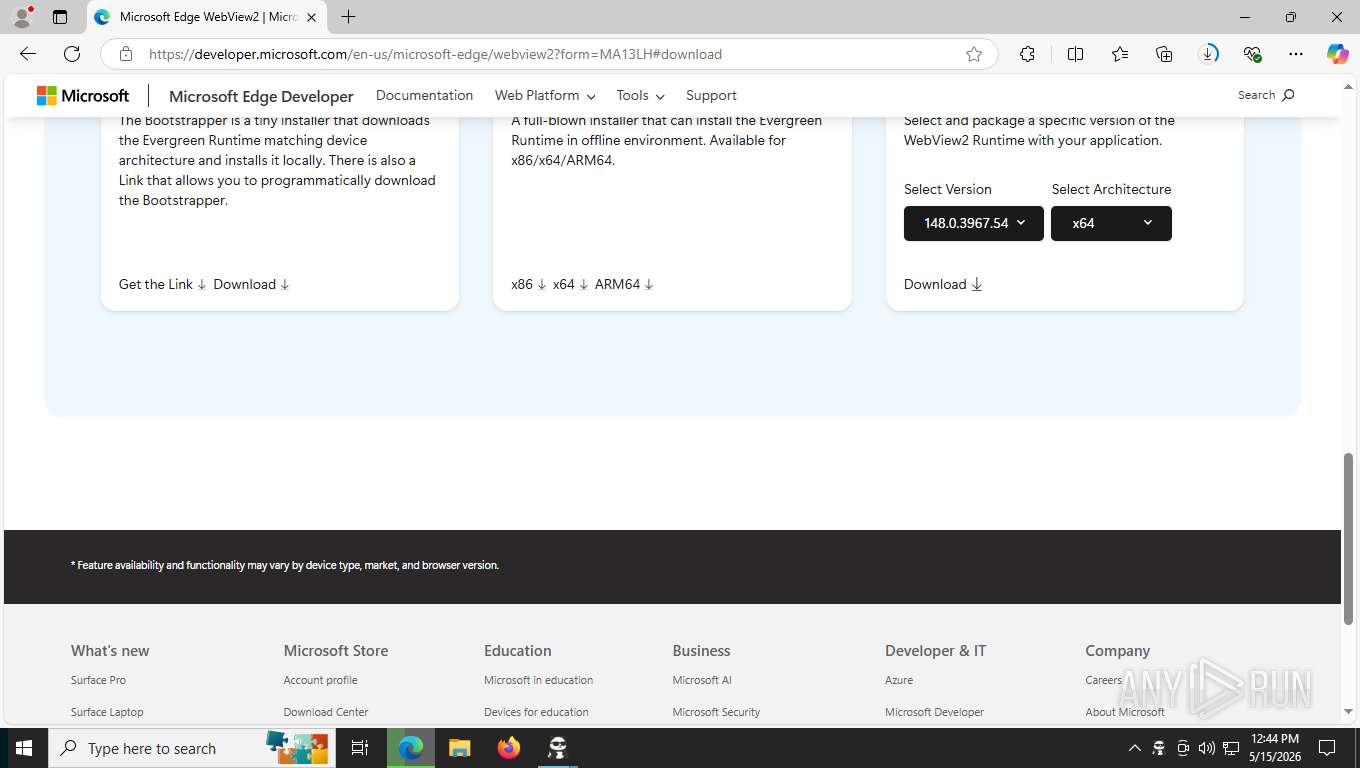Download the Bootstrapper installer
The image size is (1360, 768).
(x=251, y=284)
